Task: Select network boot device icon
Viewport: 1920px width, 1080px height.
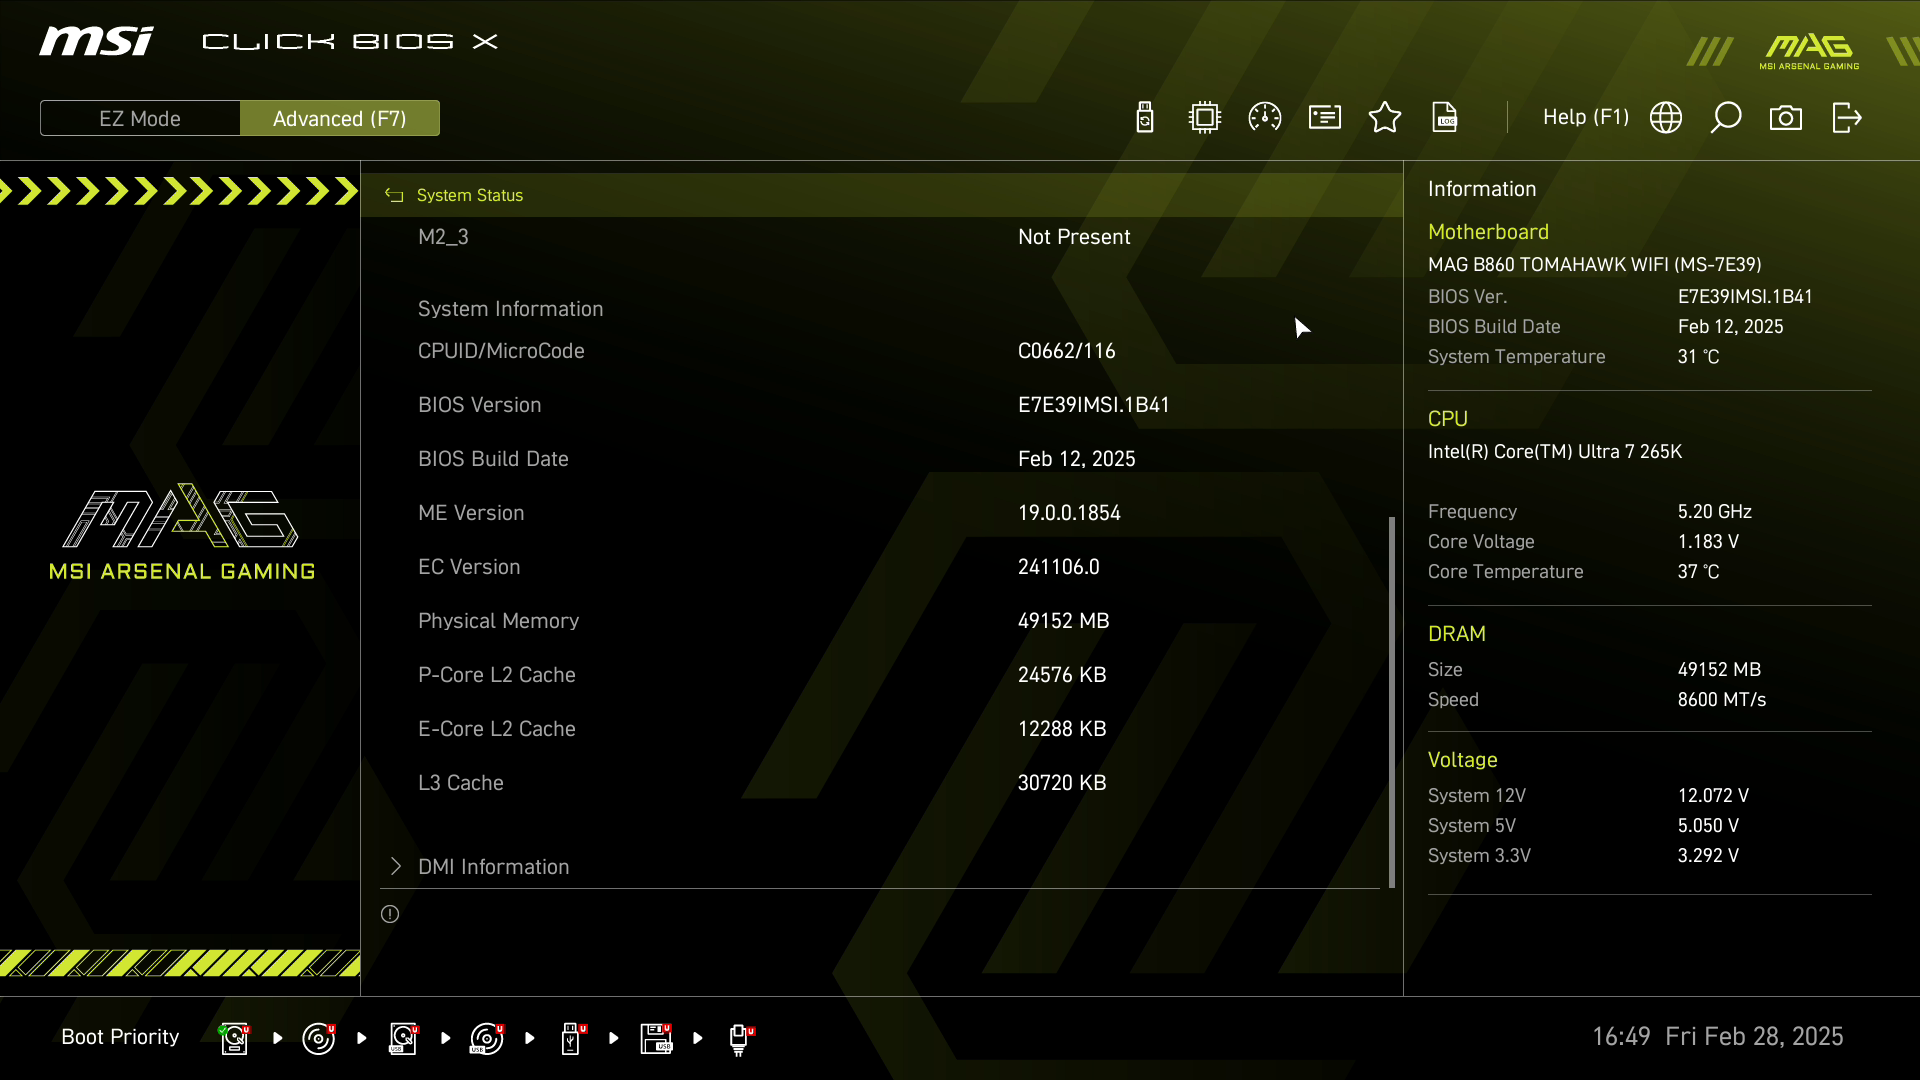Action: point(740,1038)
